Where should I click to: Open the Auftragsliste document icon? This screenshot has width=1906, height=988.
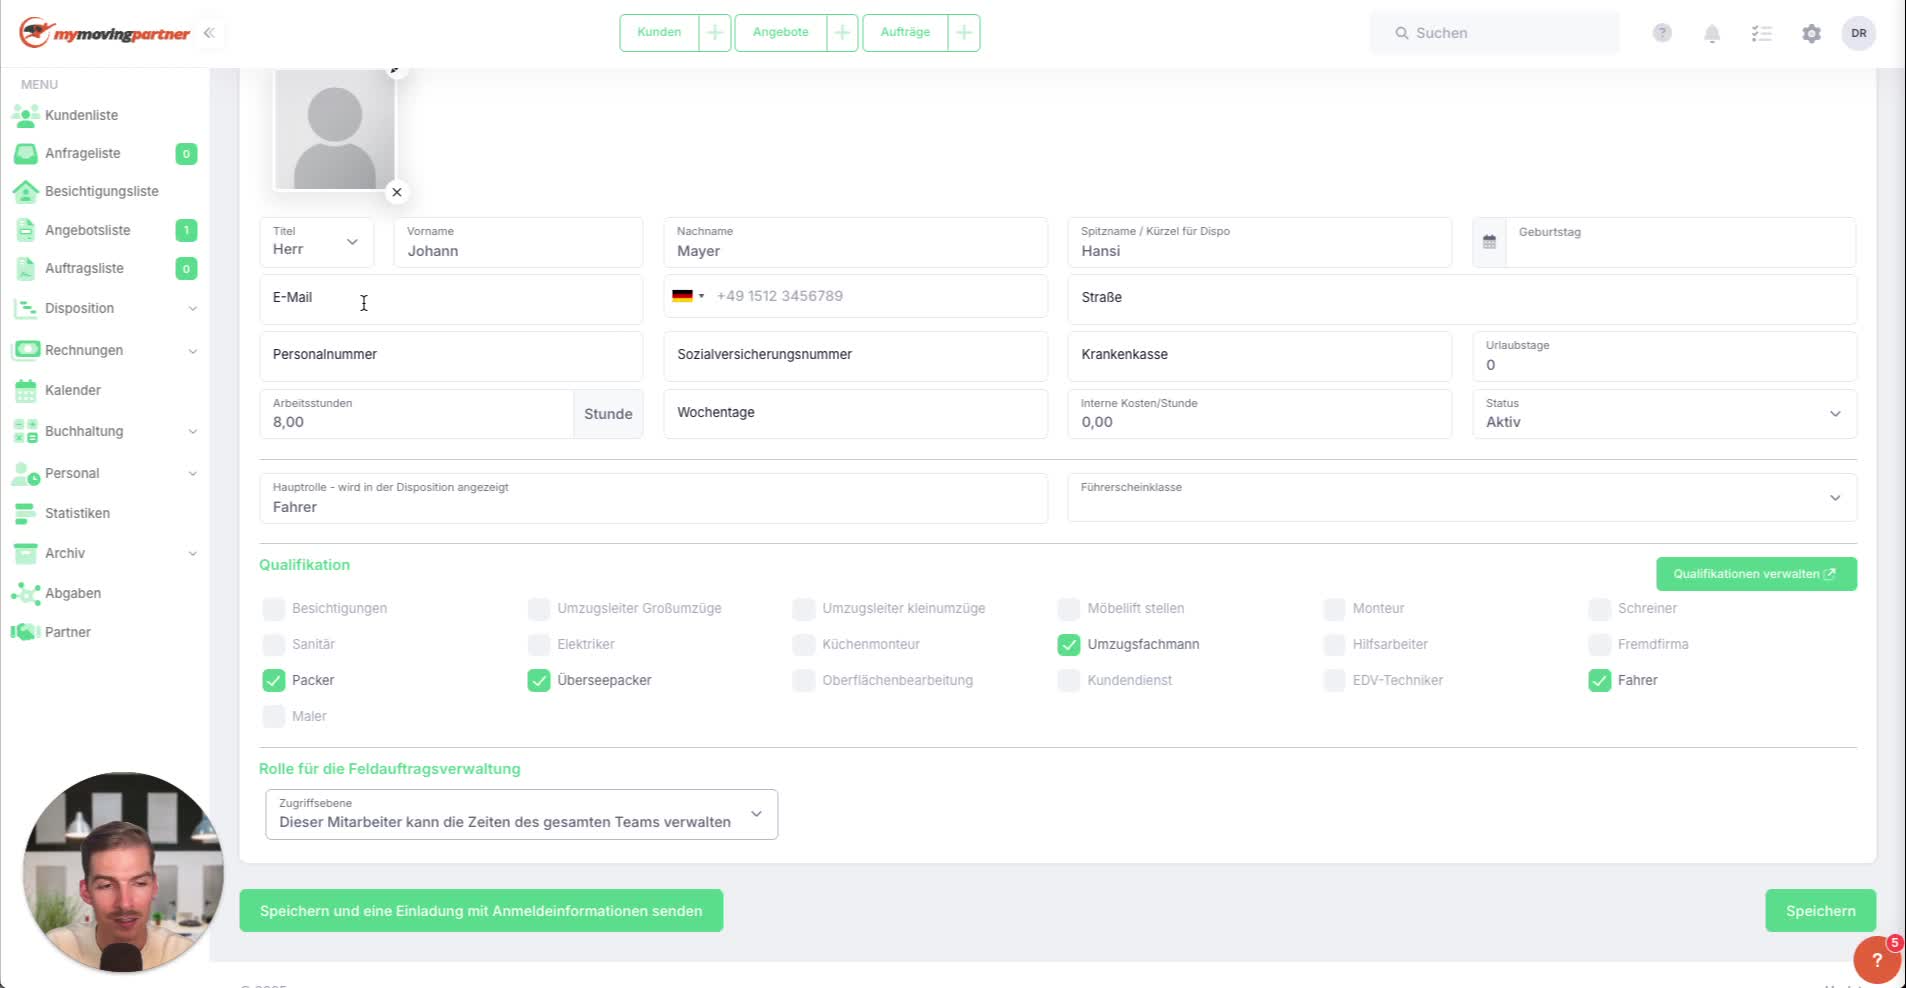(x=26, y=268)
